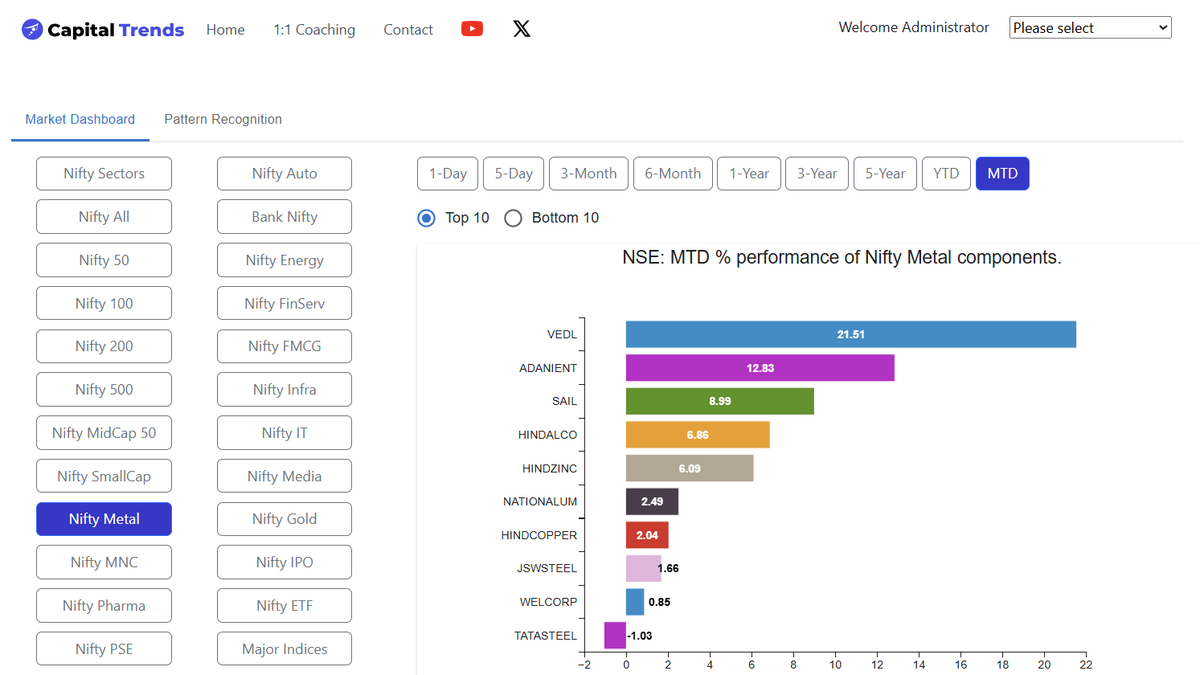
Task: Choose Nifty Media index
Action: (285, 476)
